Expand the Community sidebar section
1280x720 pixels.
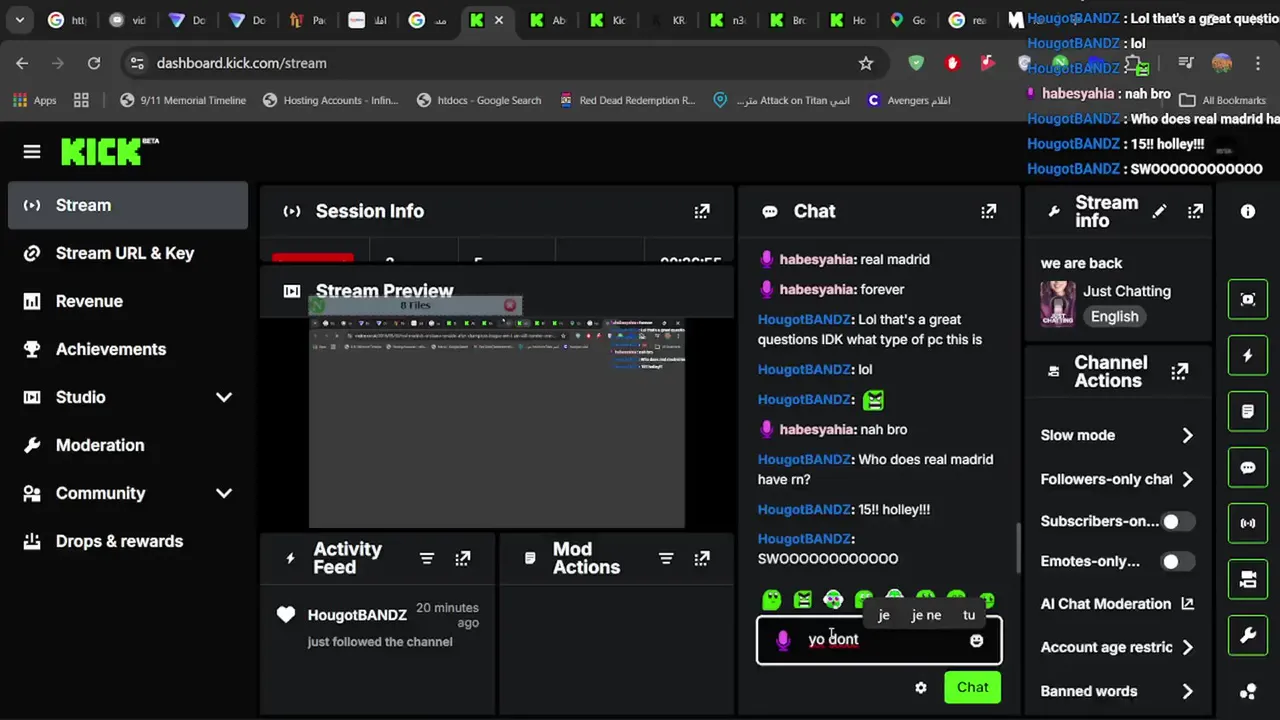click(224, 493)
